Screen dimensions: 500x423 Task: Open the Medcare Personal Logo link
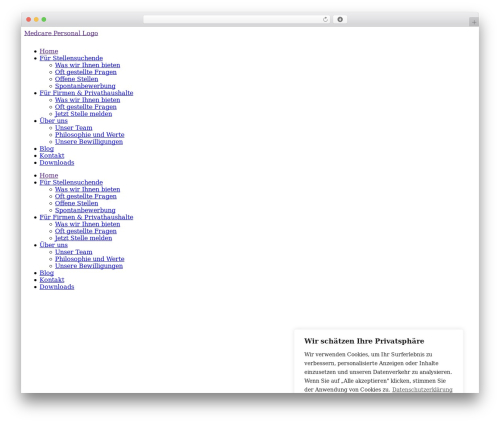pyautogui.click(x=61, y=33)
